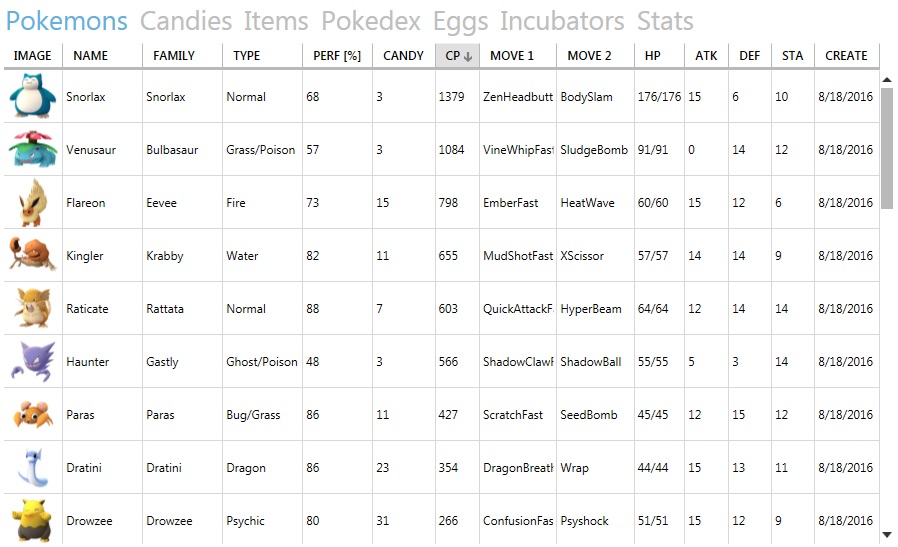Click the Snorlax image thumbnail
The width and height of the screenshot is (898, 547).
[x=33, y=96]
